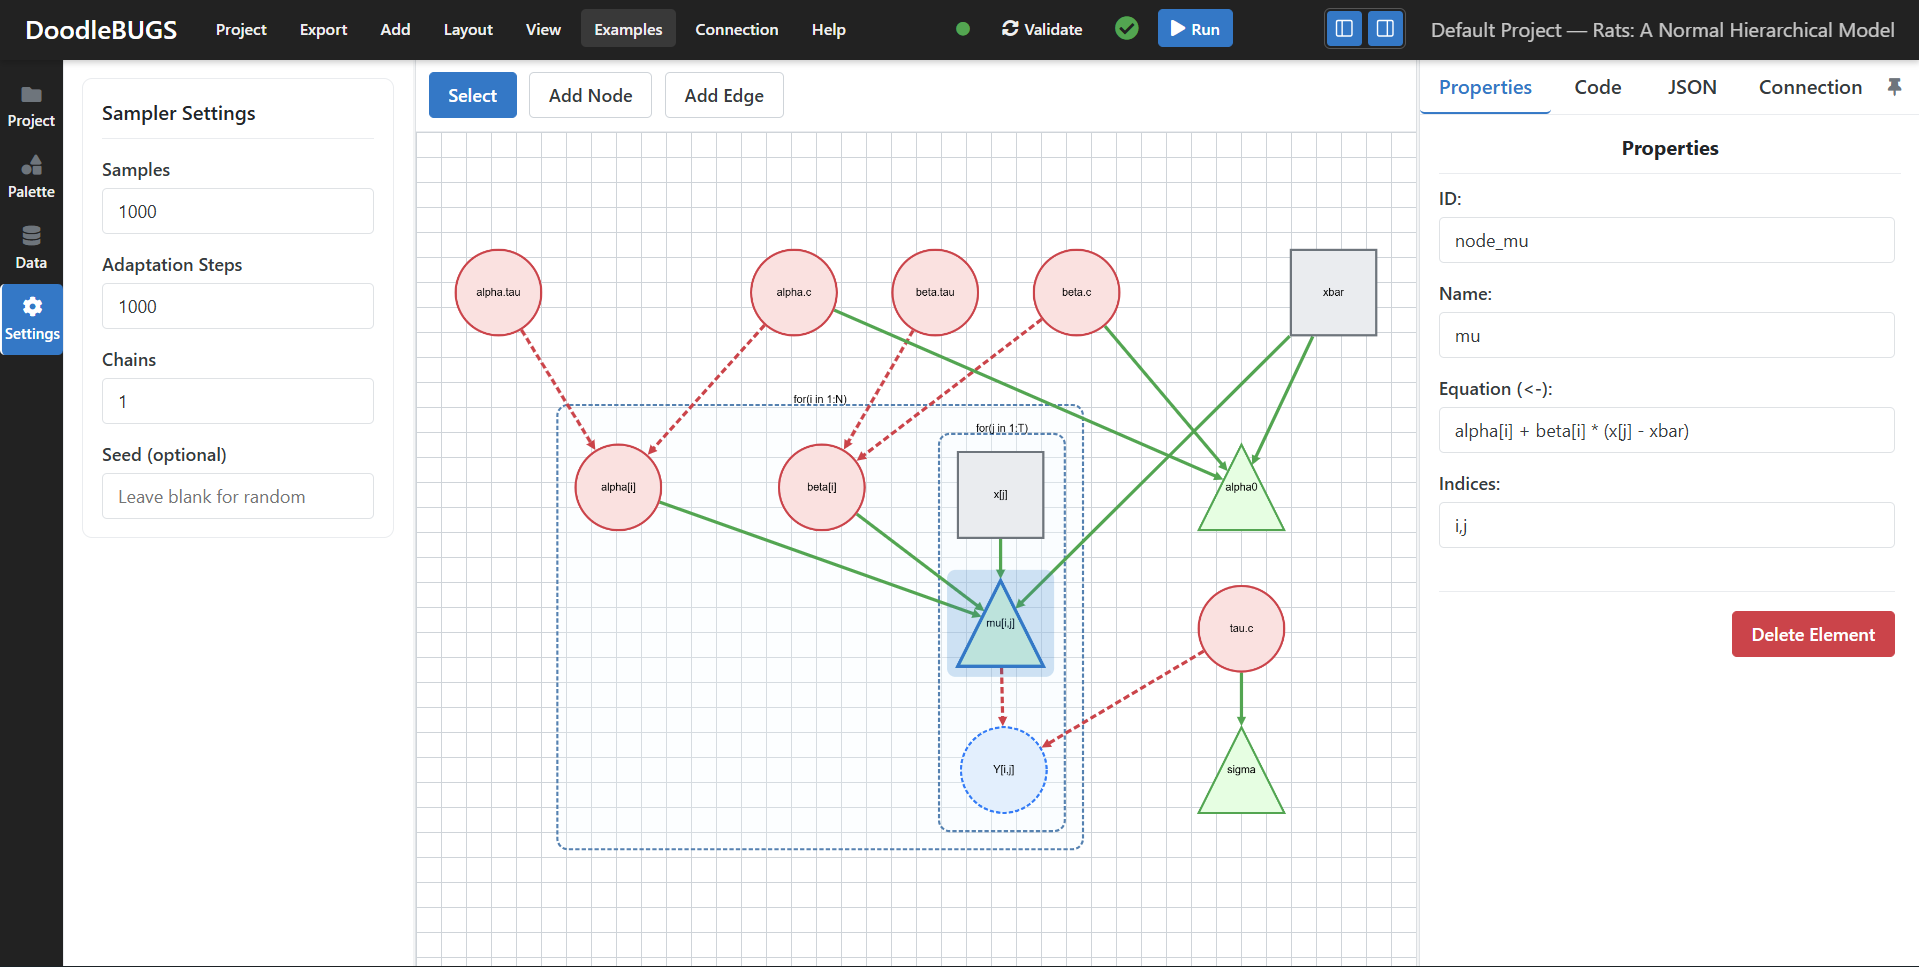Click the pin icon in properties panel

(x=1894, y=87)
